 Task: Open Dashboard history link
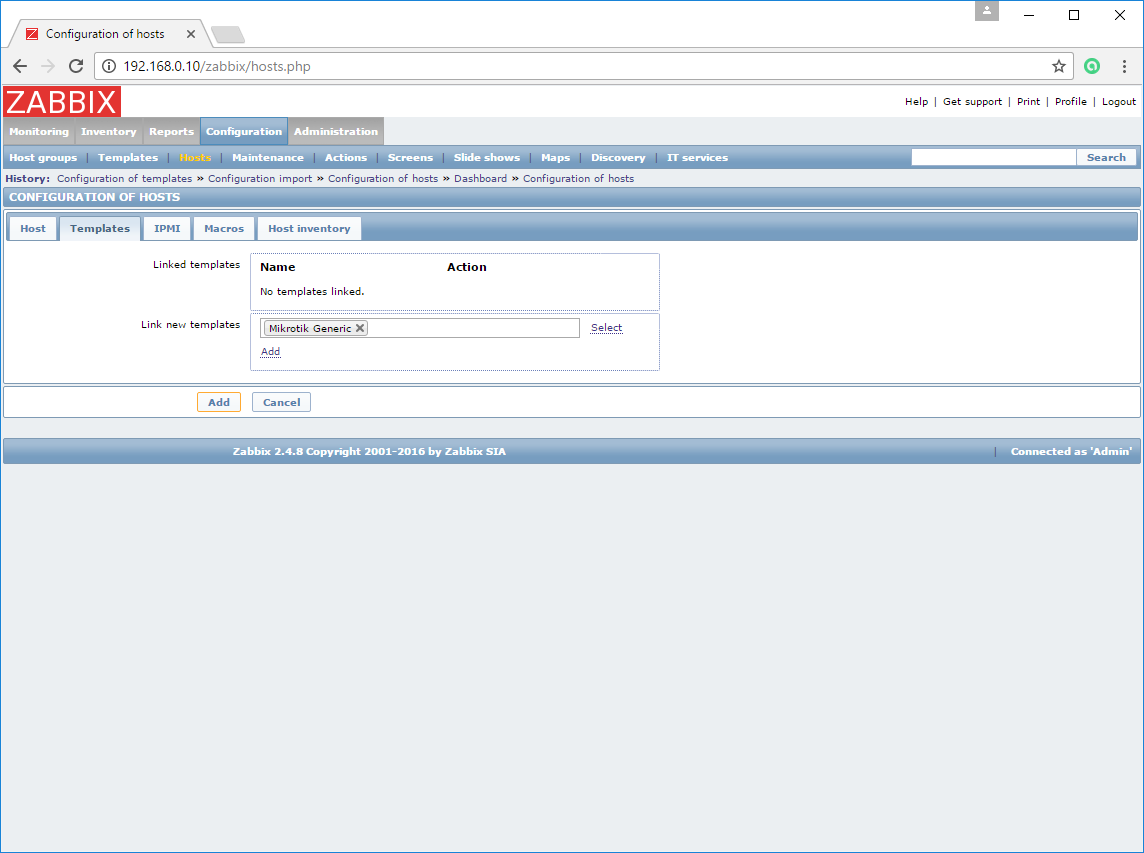(x=480, y=179)
